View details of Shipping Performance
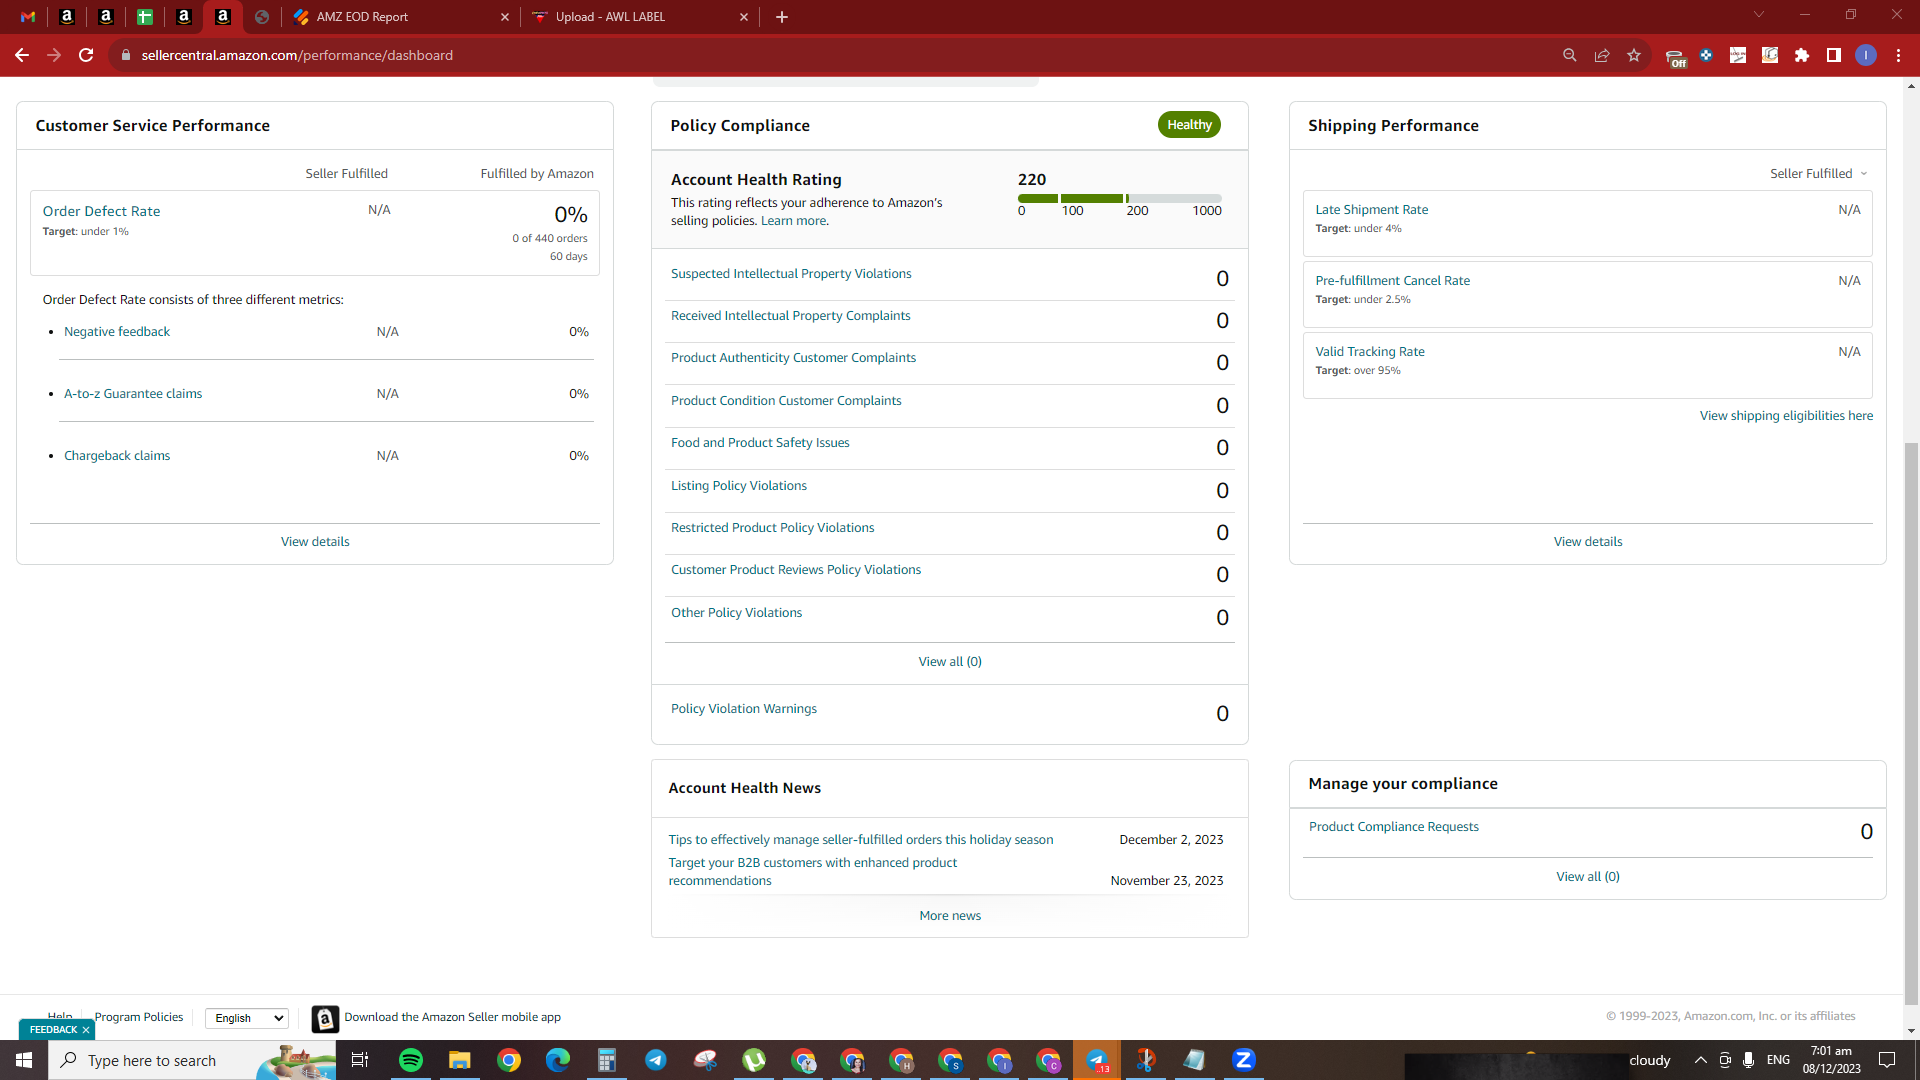 1588,542
